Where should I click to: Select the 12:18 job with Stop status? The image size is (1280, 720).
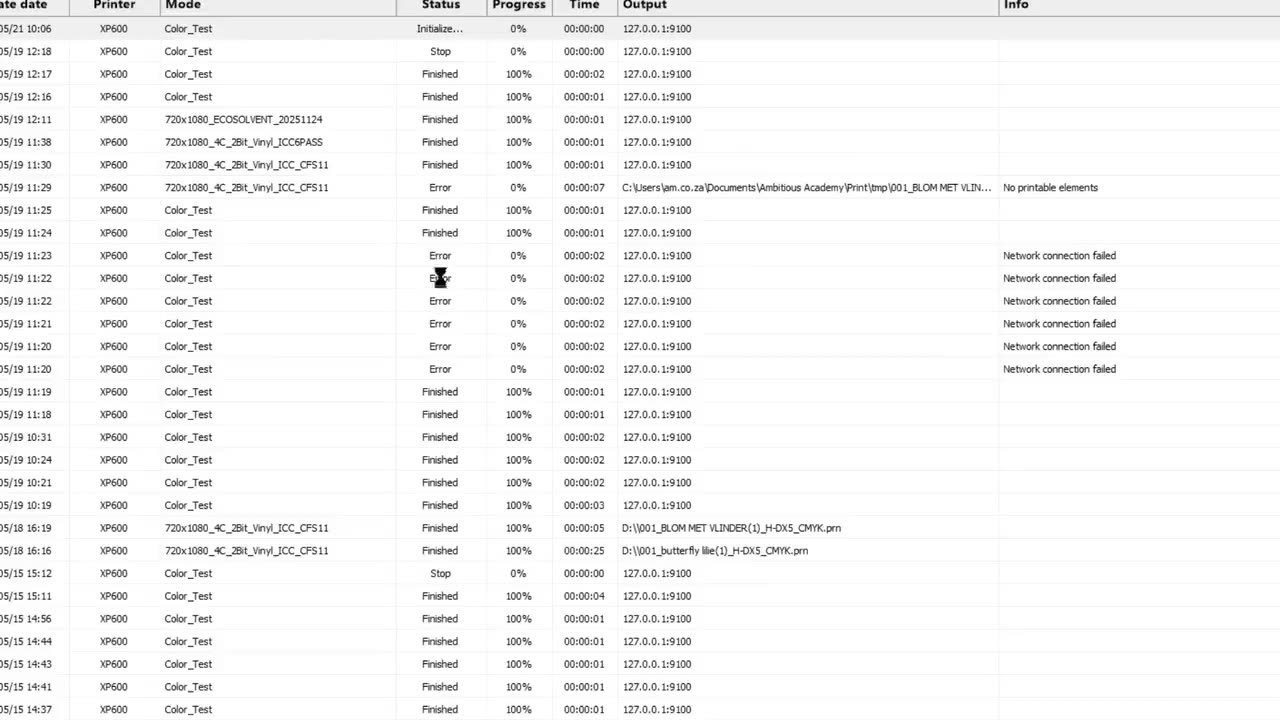tap(640, 51)
